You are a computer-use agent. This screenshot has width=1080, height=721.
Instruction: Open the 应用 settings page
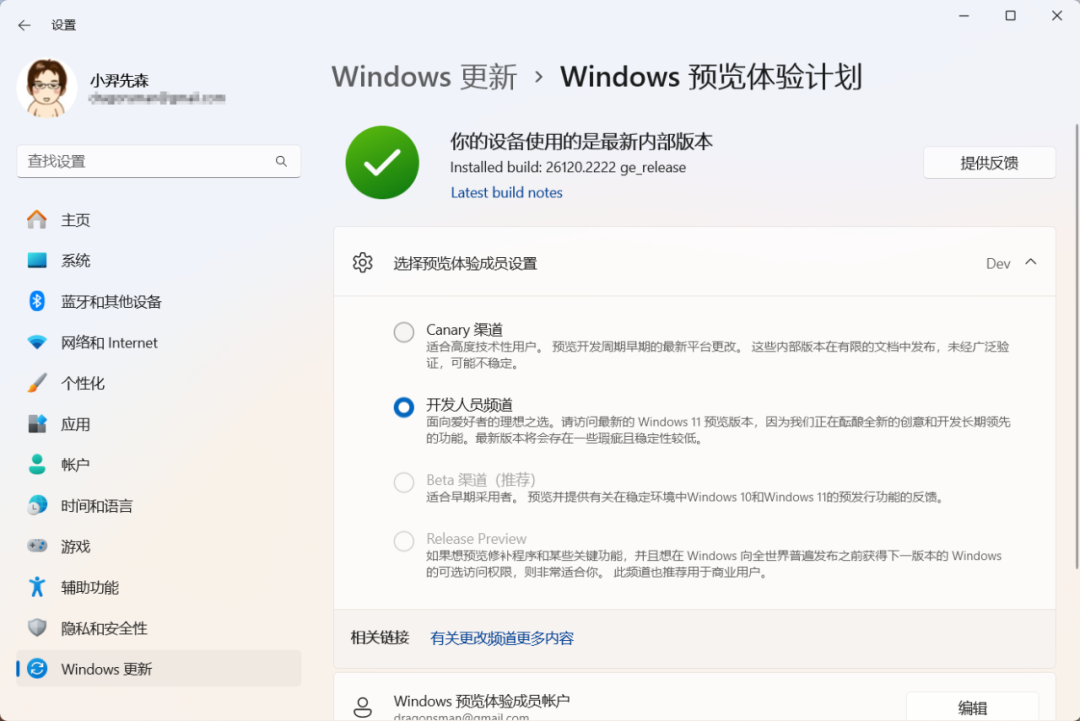pyautogui.click(x=159, y=424)
